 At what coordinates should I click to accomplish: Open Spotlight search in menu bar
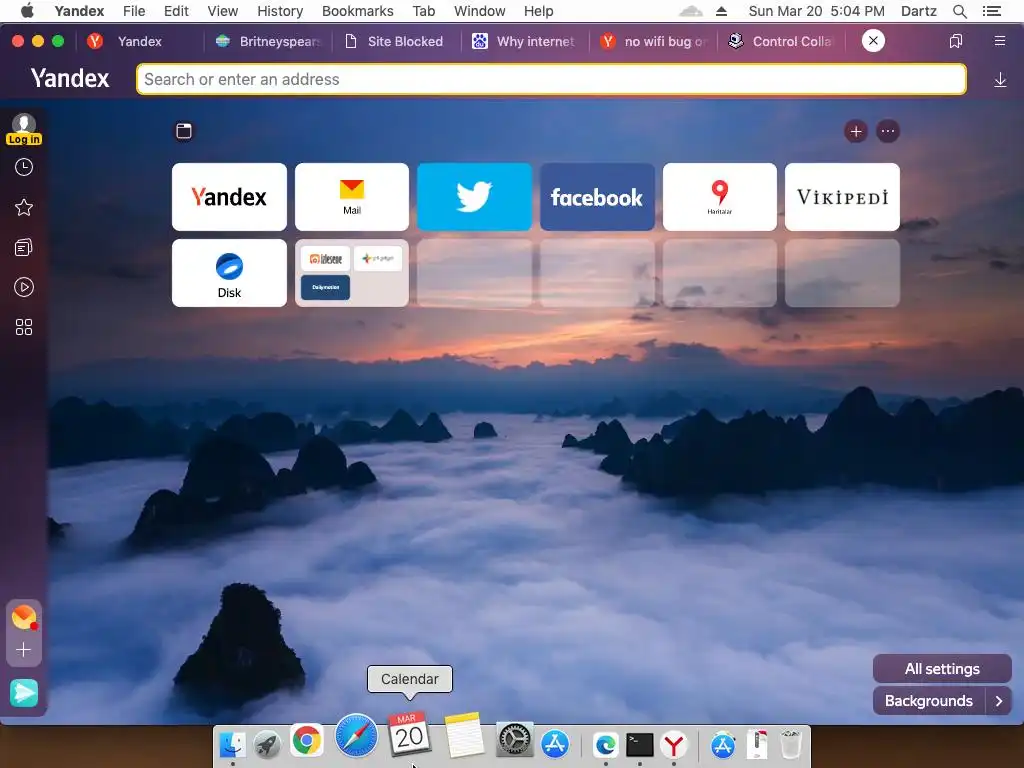pos(960,11)
